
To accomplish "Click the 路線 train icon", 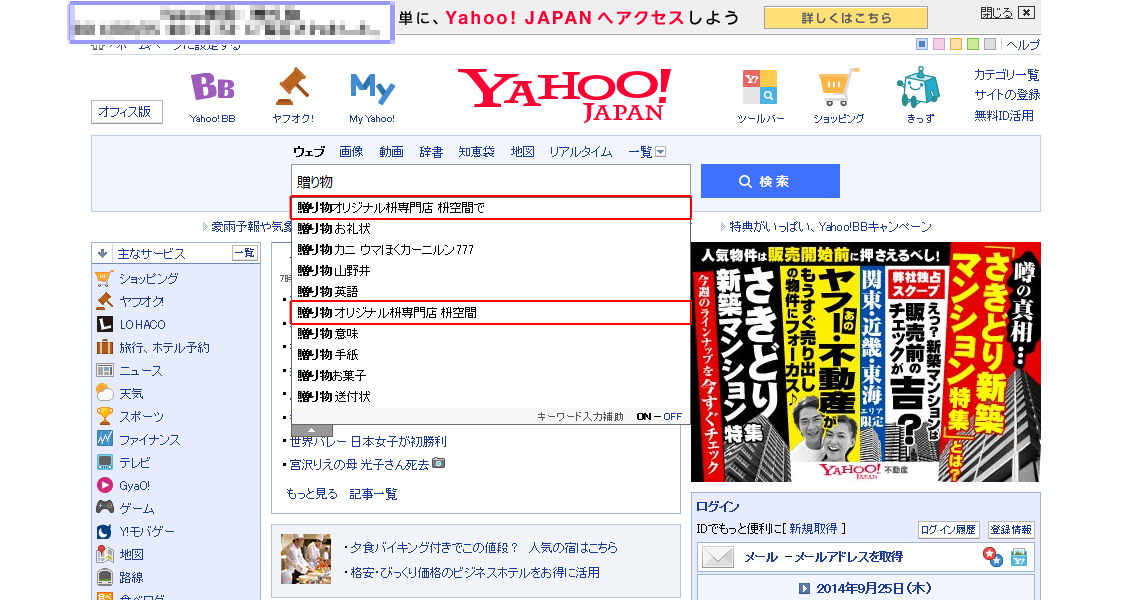I will (x=104, y=577).
